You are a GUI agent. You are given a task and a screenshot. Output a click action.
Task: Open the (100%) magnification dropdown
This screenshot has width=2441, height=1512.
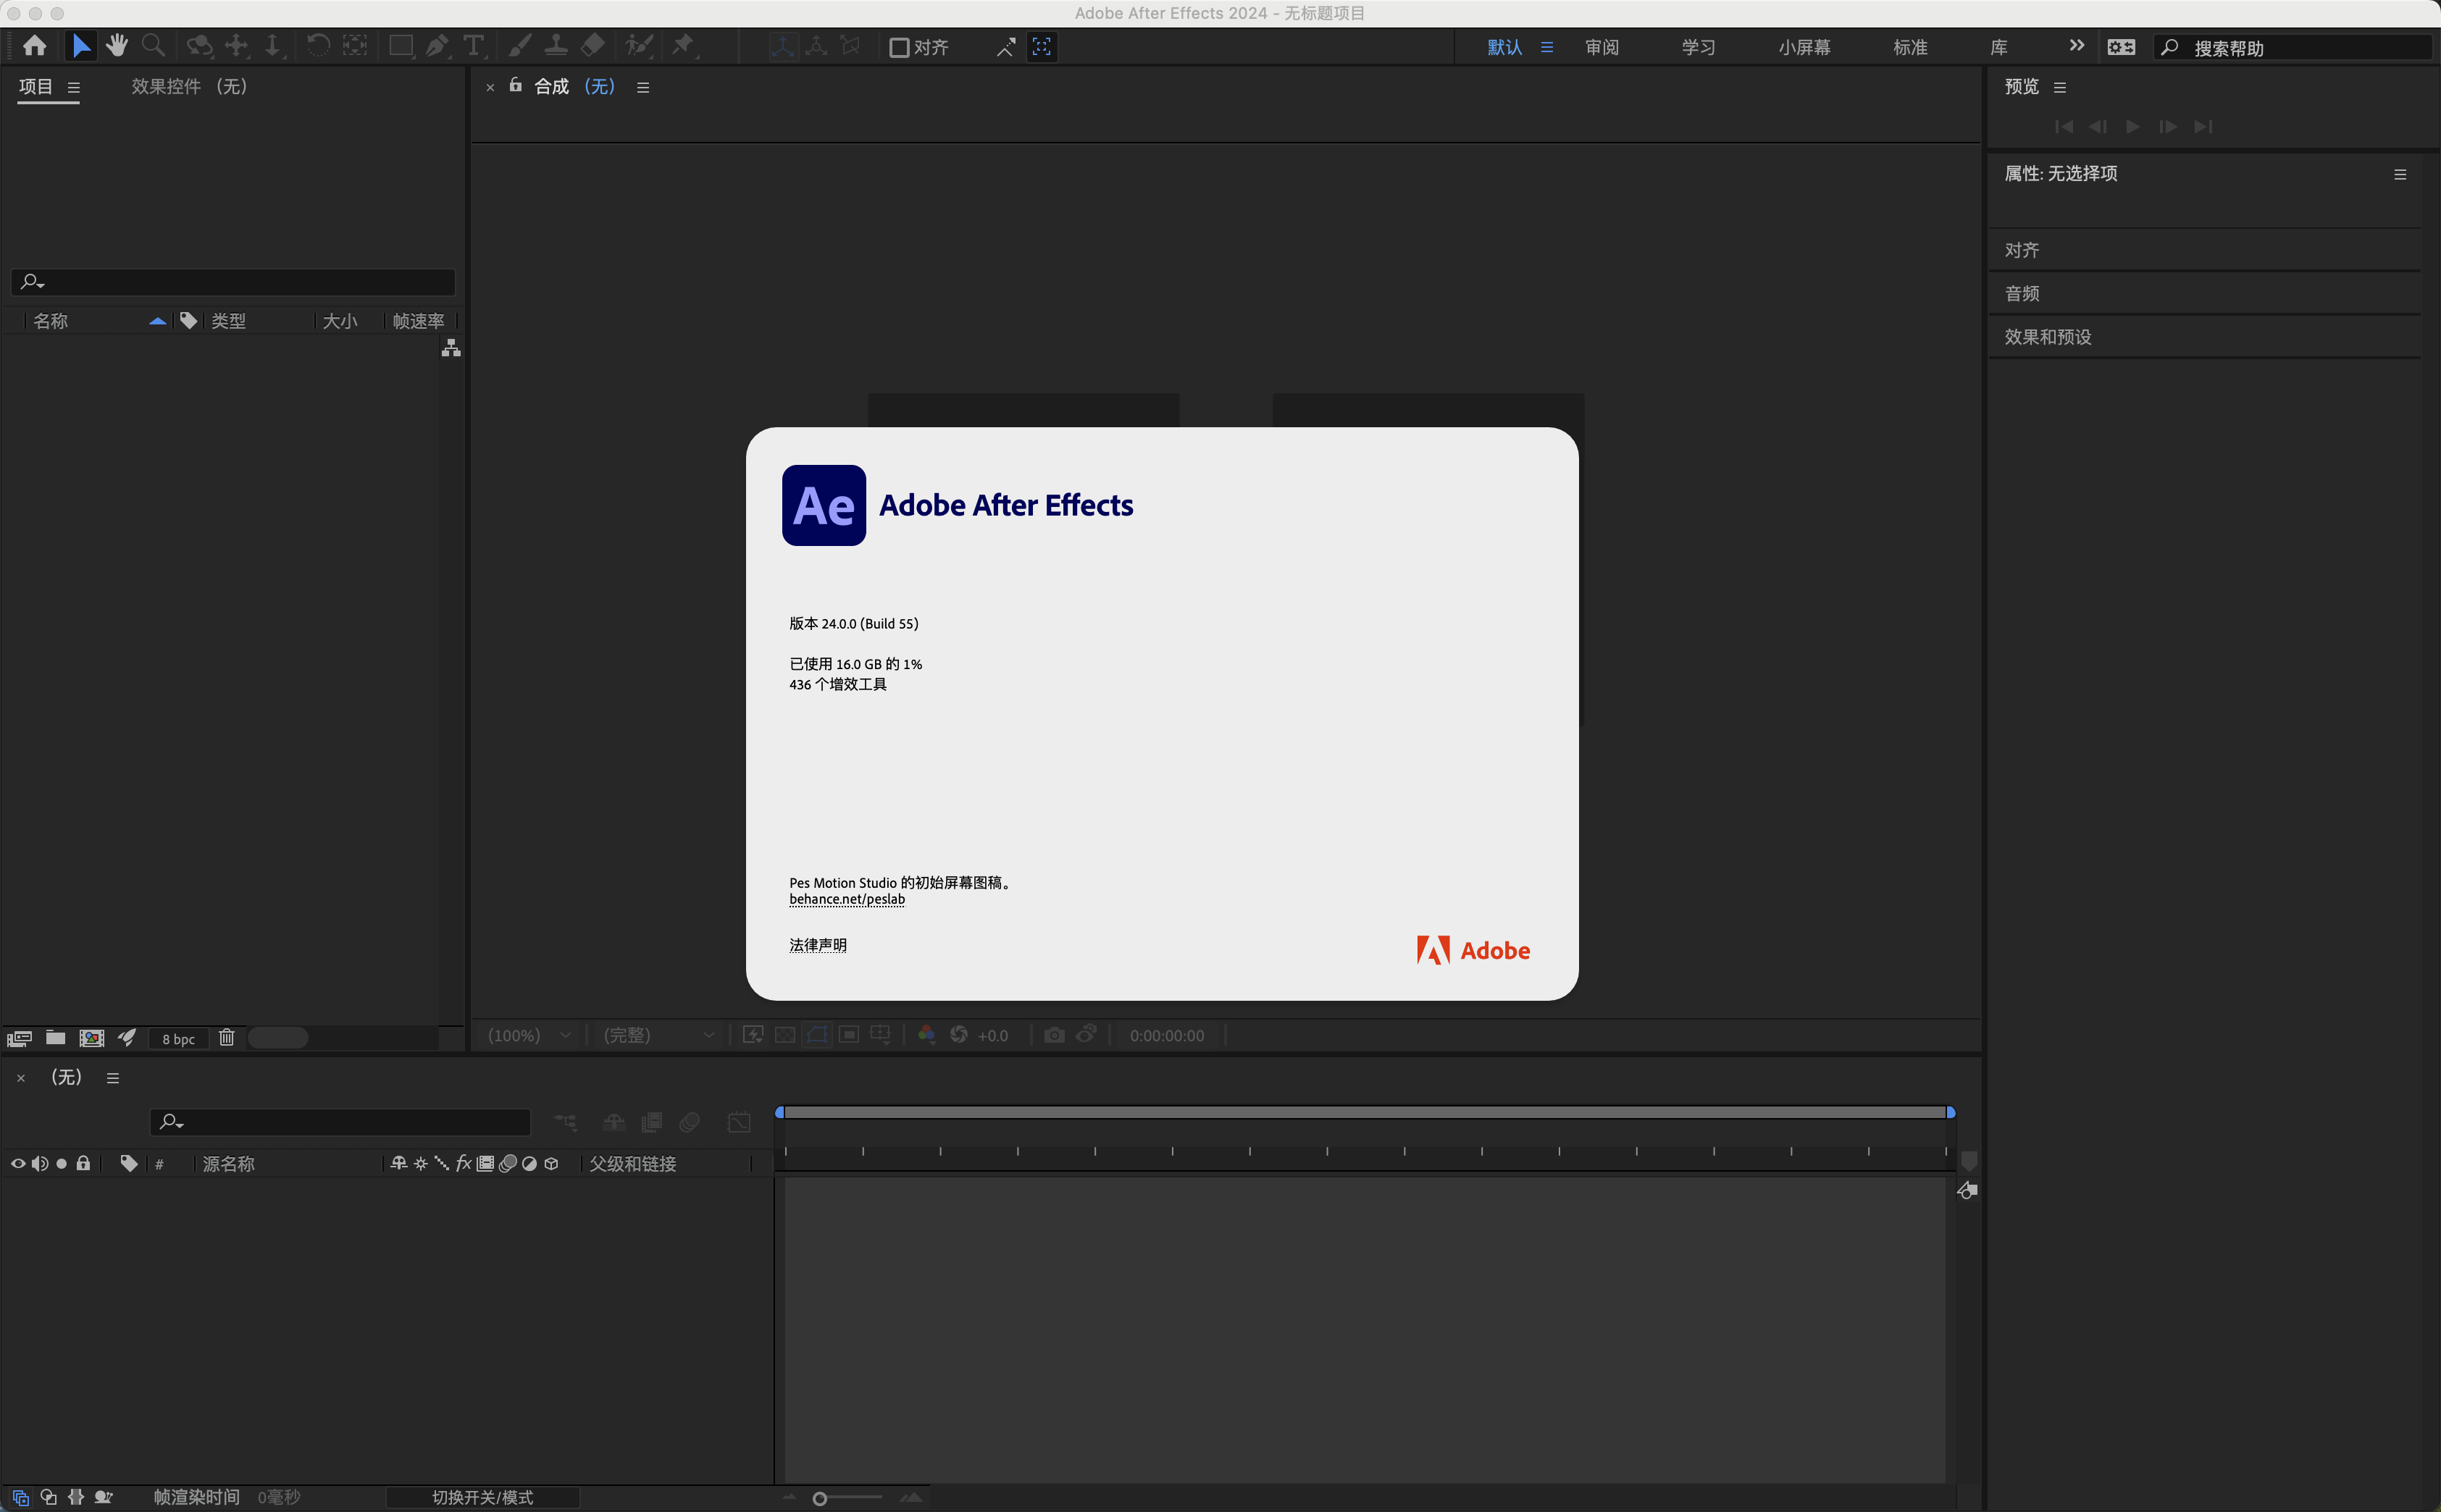[x=529, y=1035]
